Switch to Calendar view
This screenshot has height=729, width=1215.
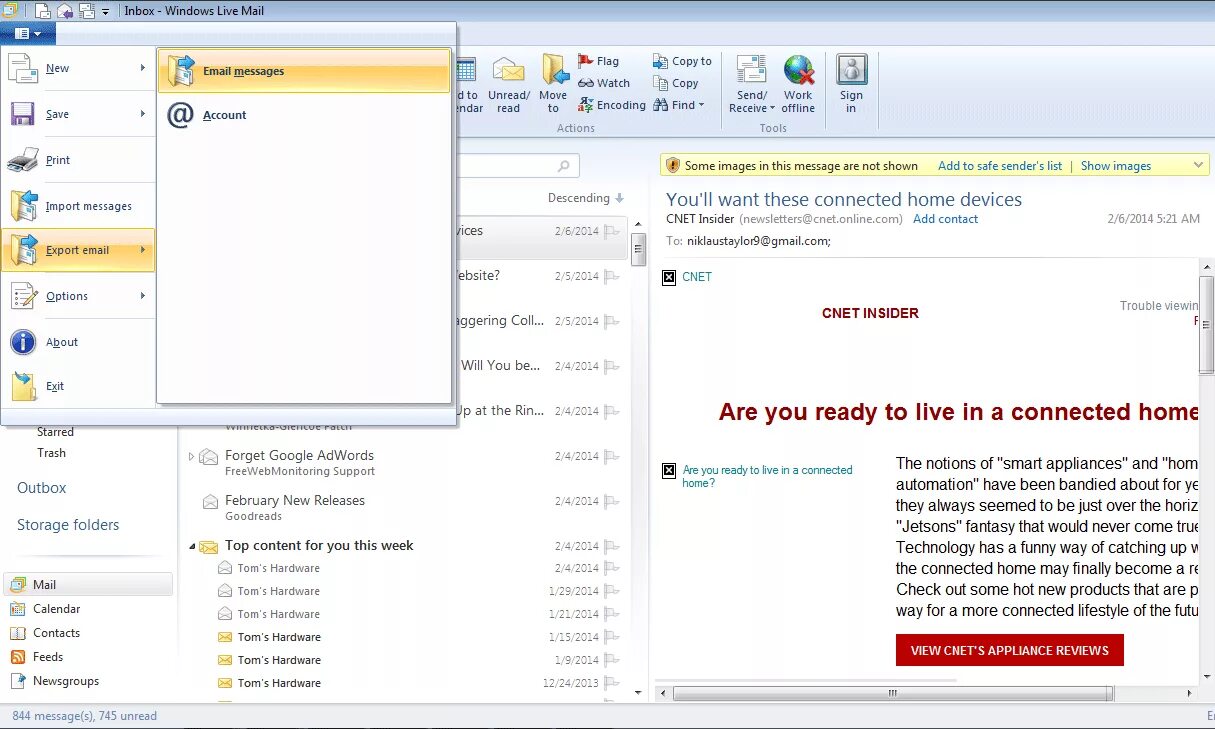click(x=88, y=609)
